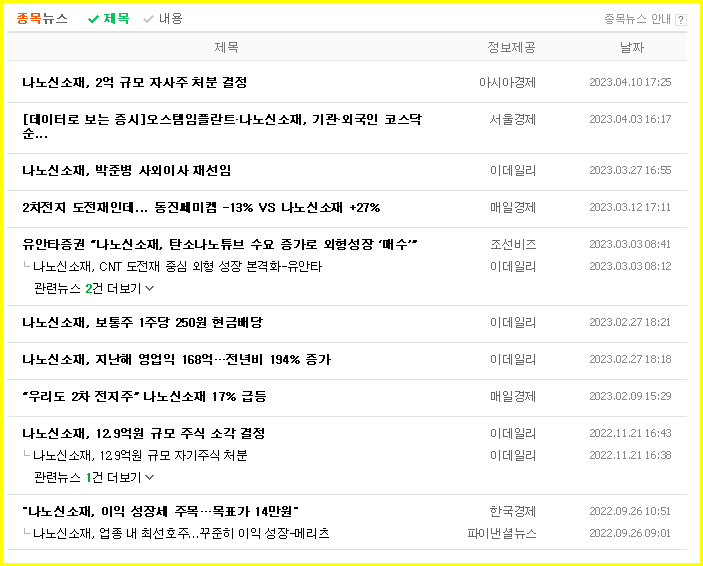This screenshot has height=566, width=703.
Task: Click date 2023.03.27 16:55
Action: [630, 170]
